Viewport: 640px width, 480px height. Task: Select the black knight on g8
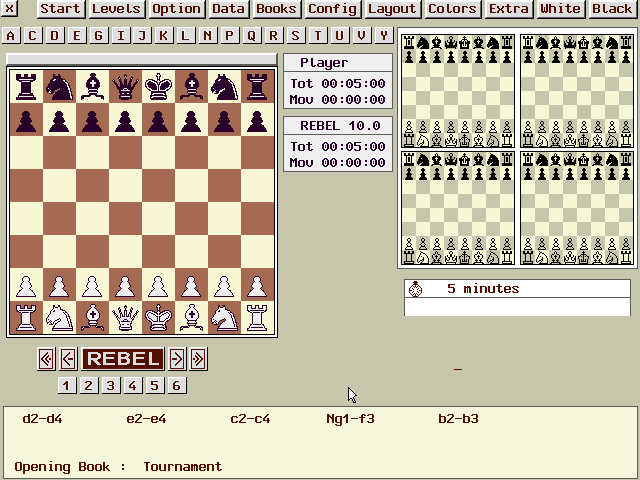(224, 86)
